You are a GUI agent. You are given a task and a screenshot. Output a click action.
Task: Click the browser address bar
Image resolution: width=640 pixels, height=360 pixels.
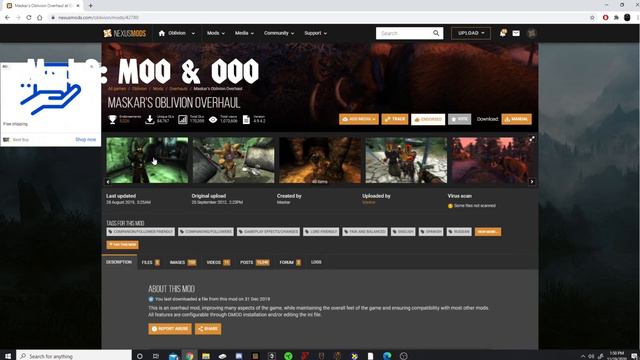point(318,18)
